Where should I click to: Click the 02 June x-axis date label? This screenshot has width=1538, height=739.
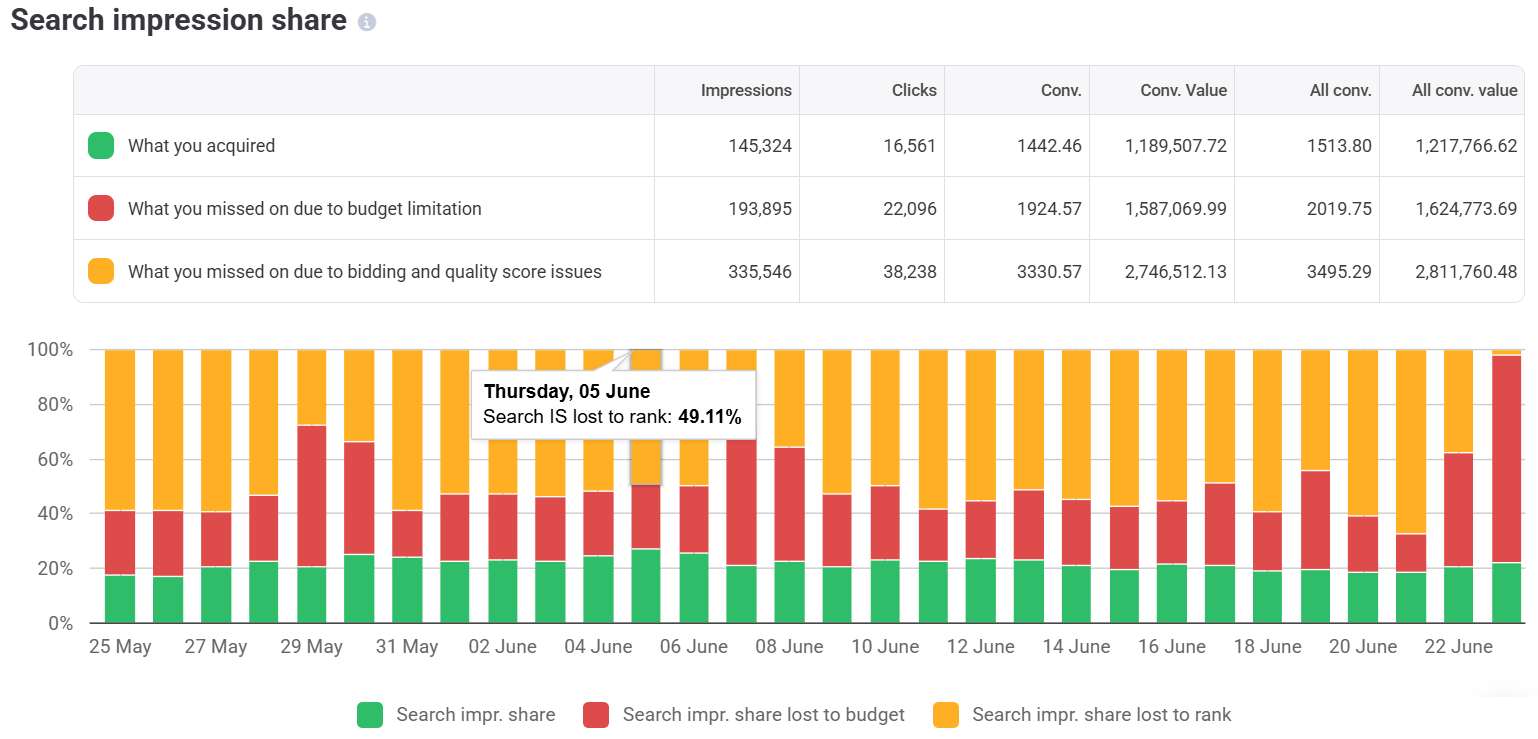pos(503,647)
